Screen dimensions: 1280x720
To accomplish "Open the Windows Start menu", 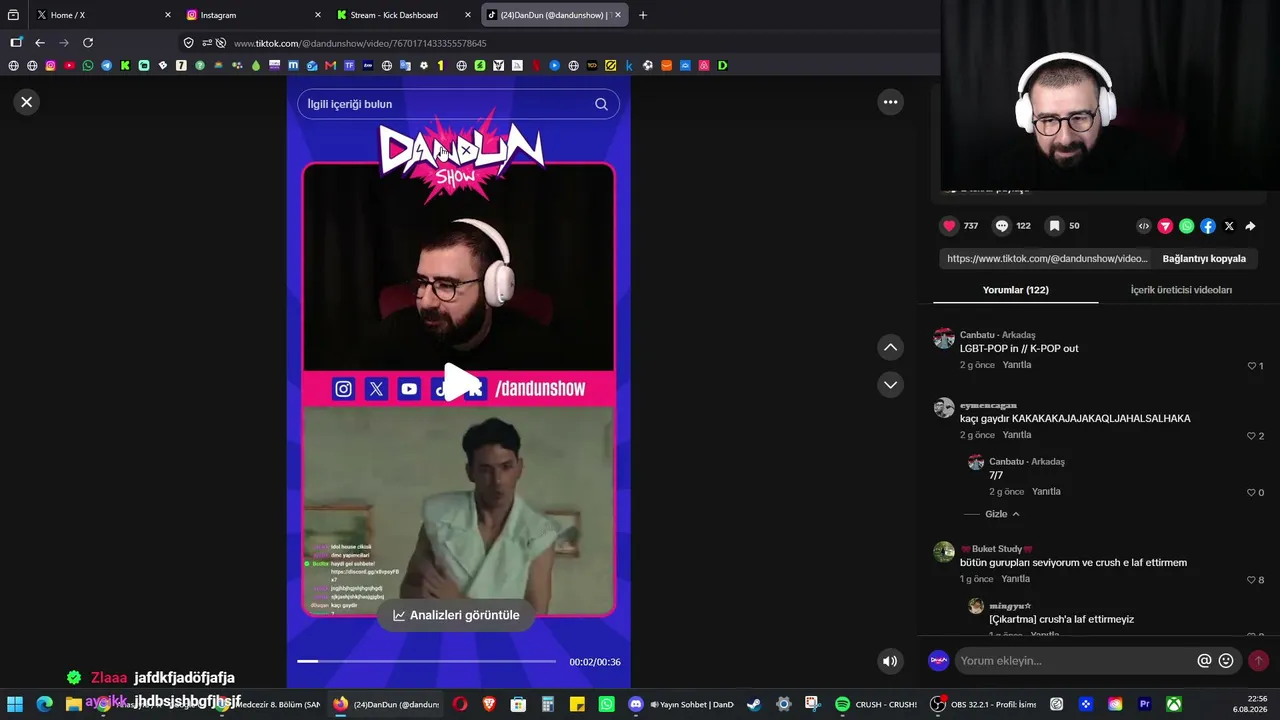I will pyautogui.click(x=15, y=704).
